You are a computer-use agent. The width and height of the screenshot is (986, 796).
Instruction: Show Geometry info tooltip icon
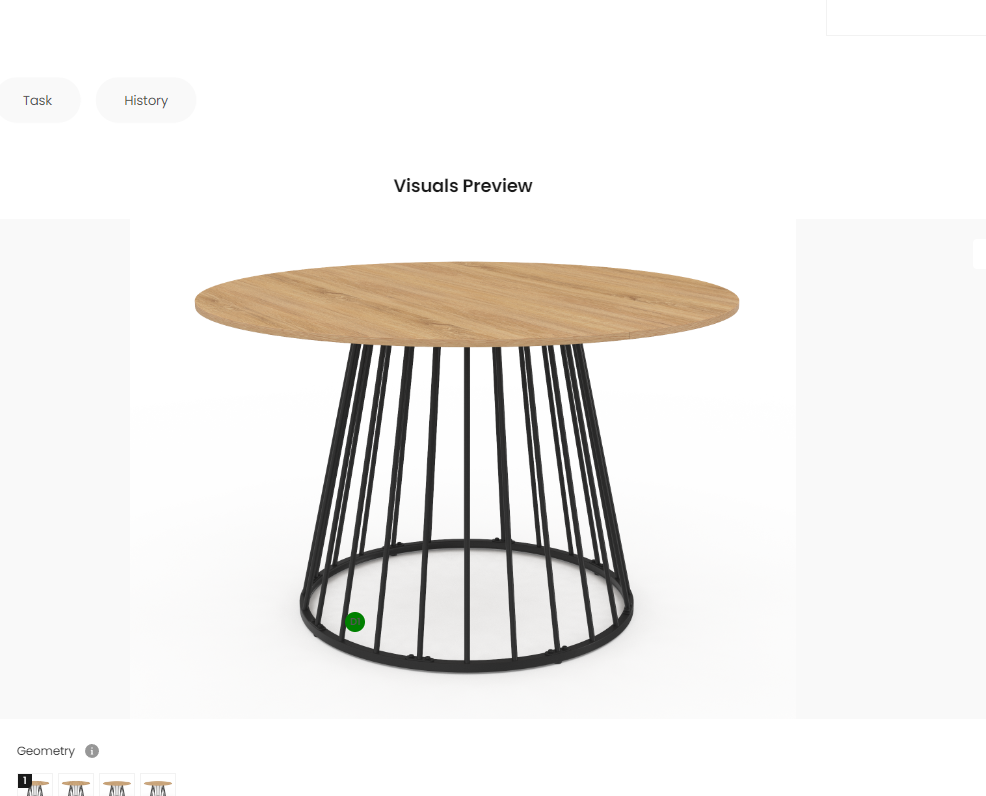(92, 751)
